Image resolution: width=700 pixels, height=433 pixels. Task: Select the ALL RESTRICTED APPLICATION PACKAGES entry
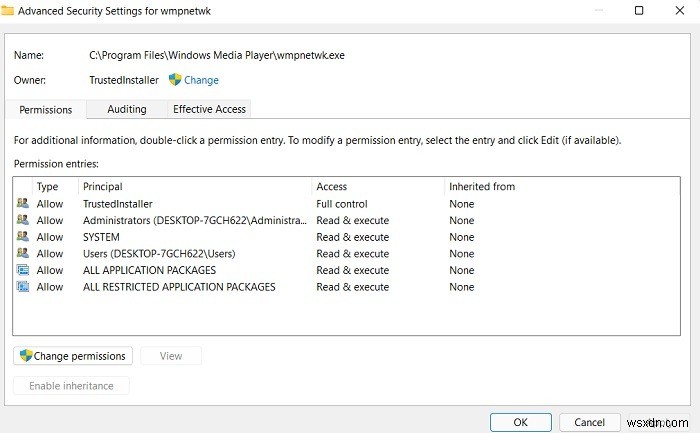[x=179, y=287]
